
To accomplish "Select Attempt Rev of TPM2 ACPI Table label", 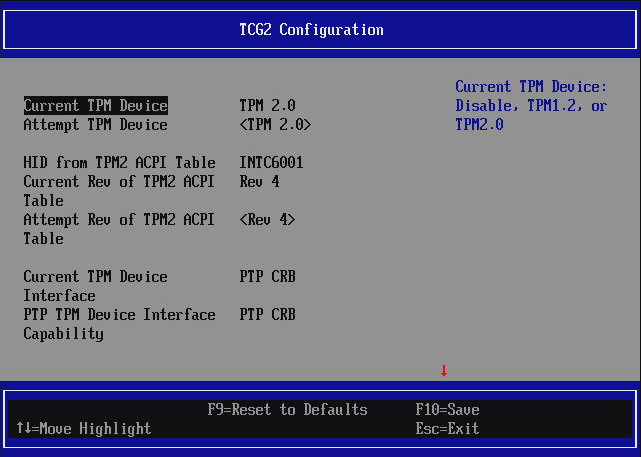I will point(119,229).
